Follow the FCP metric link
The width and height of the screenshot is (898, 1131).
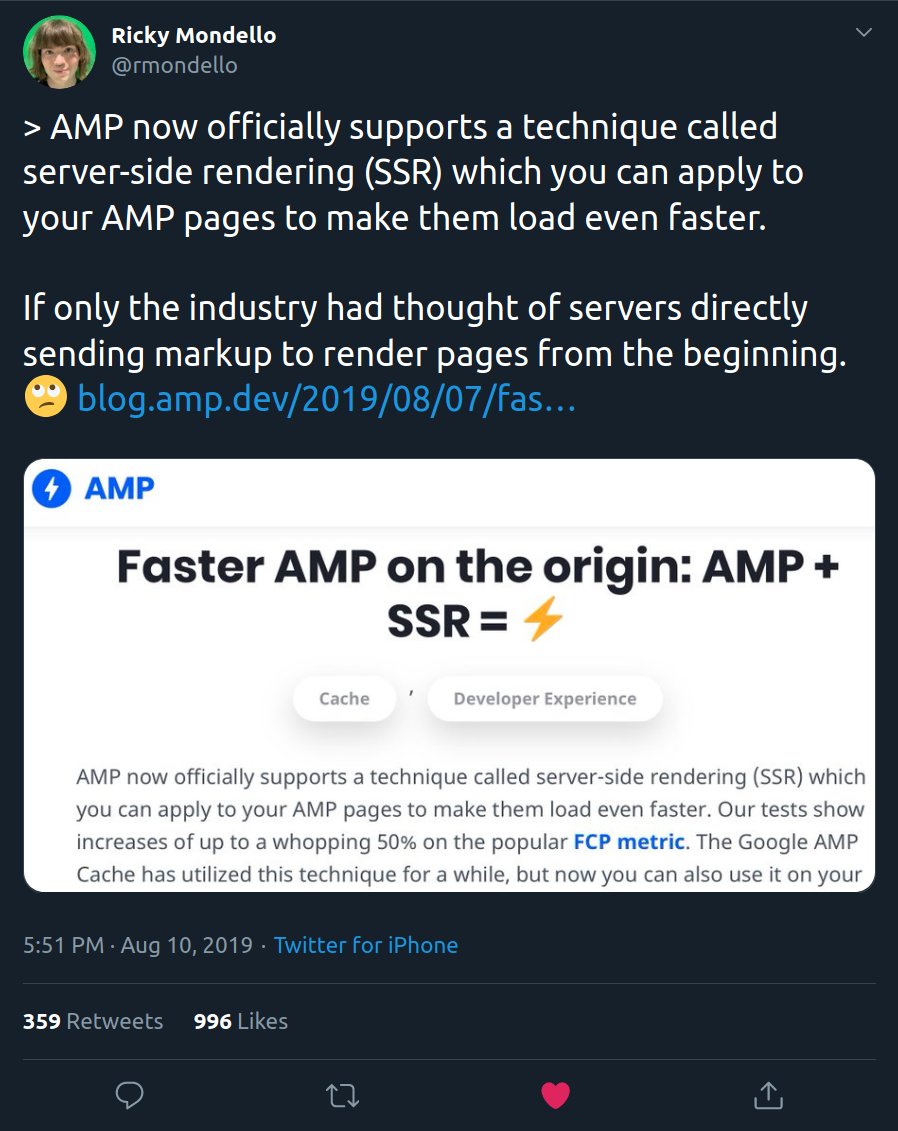pyautogui.click(x=629, y=842)
